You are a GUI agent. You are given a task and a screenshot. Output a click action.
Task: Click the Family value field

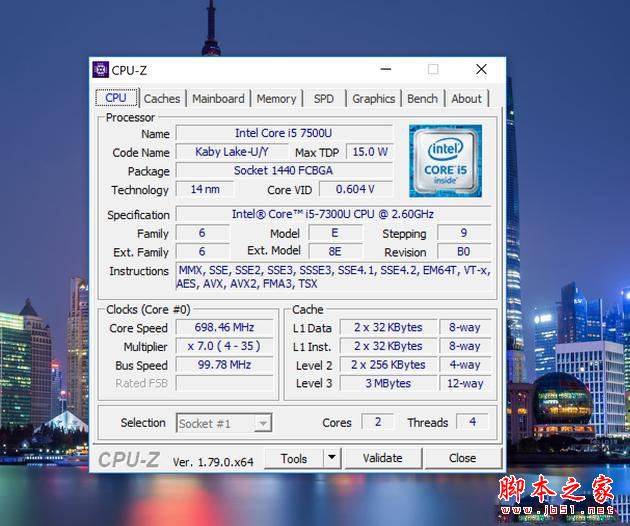point(202,233)
